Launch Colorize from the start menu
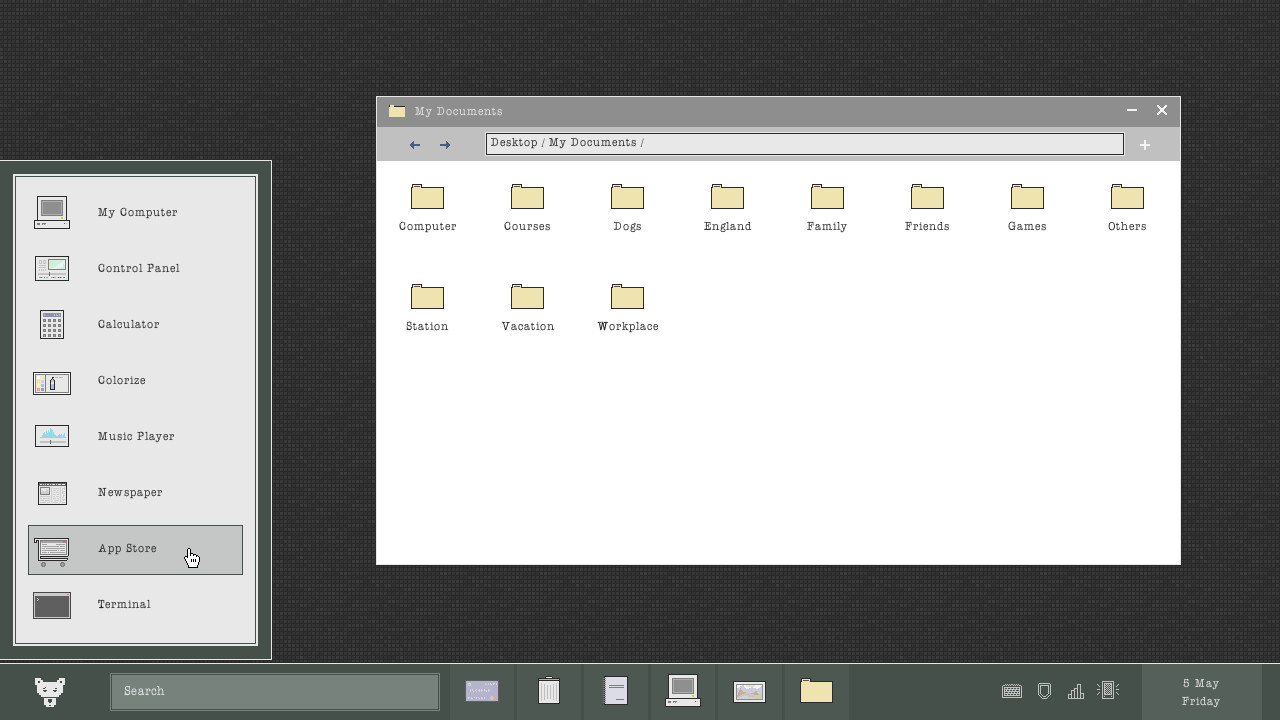The image size is (1280, 720). [122, 381]
